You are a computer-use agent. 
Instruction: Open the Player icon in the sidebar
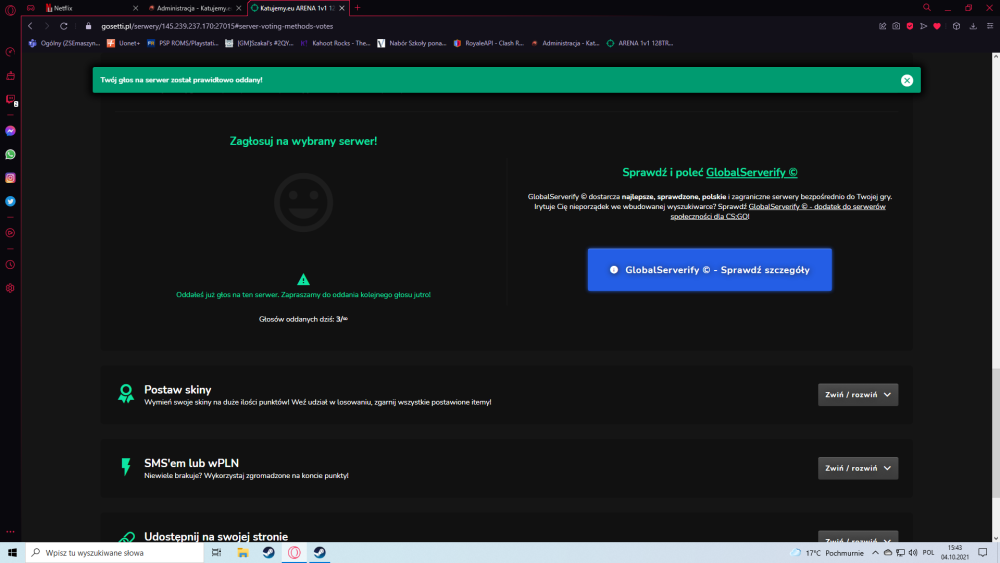coord(10,233)
